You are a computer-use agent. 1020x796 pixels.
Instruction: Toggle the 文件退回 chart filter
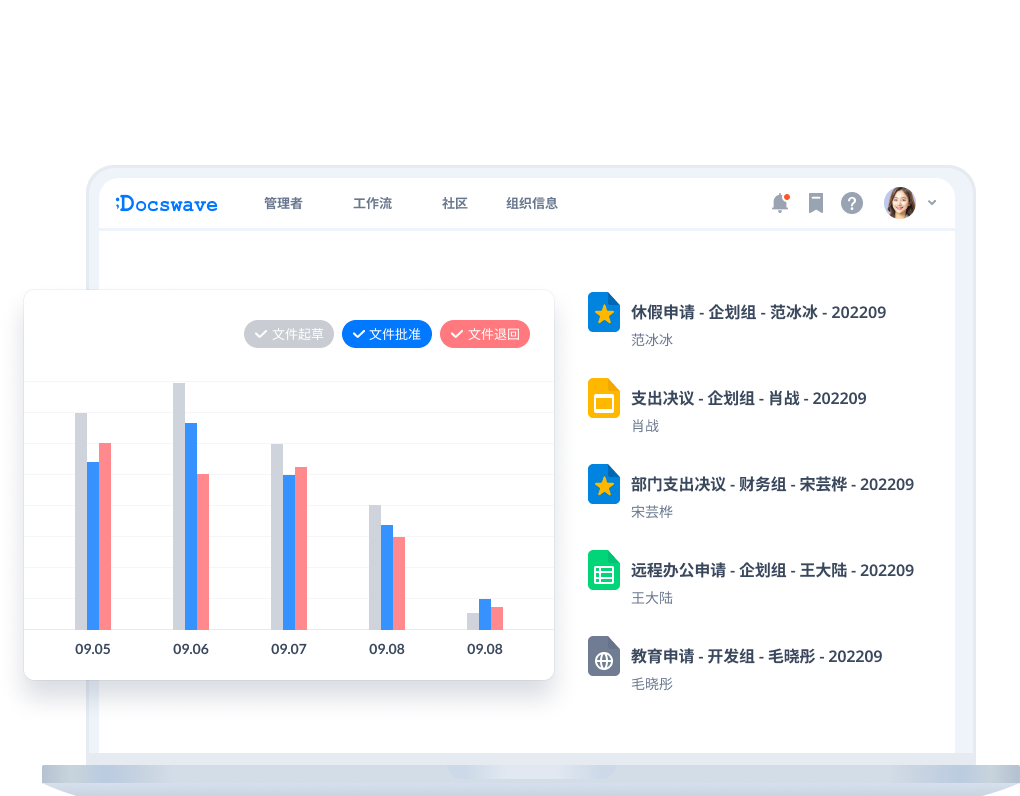[x=485, y=334]
